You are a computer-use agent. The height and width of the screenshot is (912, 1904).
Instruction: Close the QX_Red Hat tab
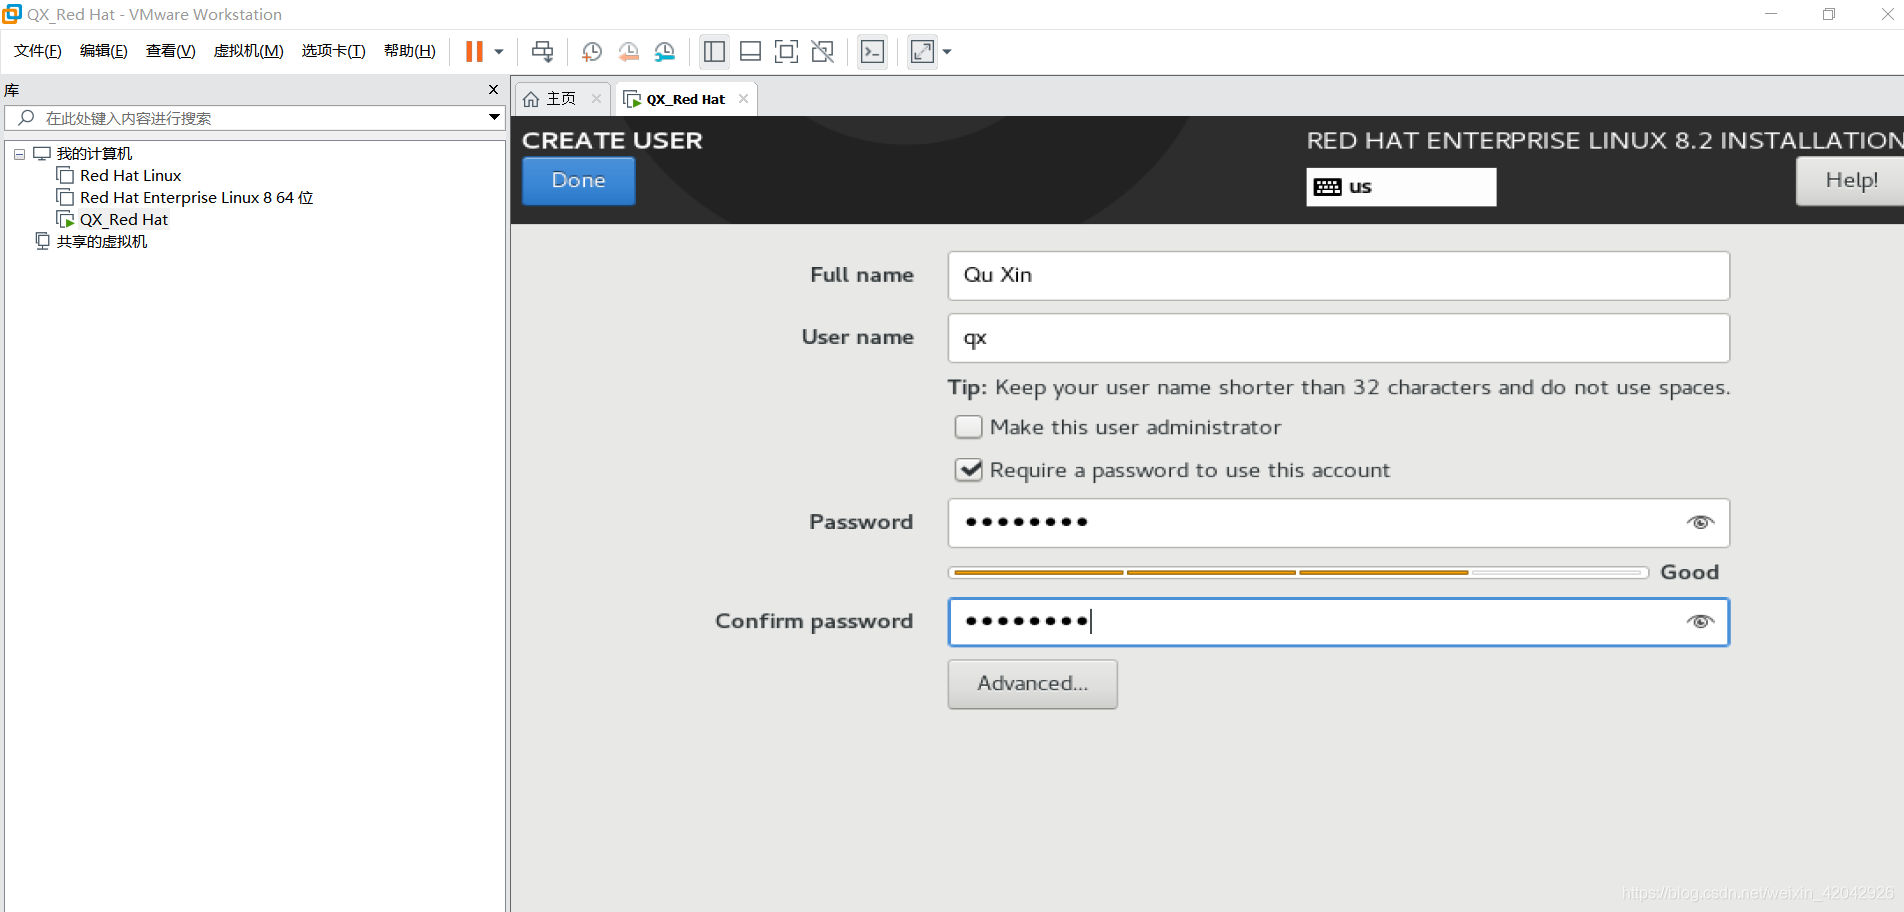pos(743,98)
